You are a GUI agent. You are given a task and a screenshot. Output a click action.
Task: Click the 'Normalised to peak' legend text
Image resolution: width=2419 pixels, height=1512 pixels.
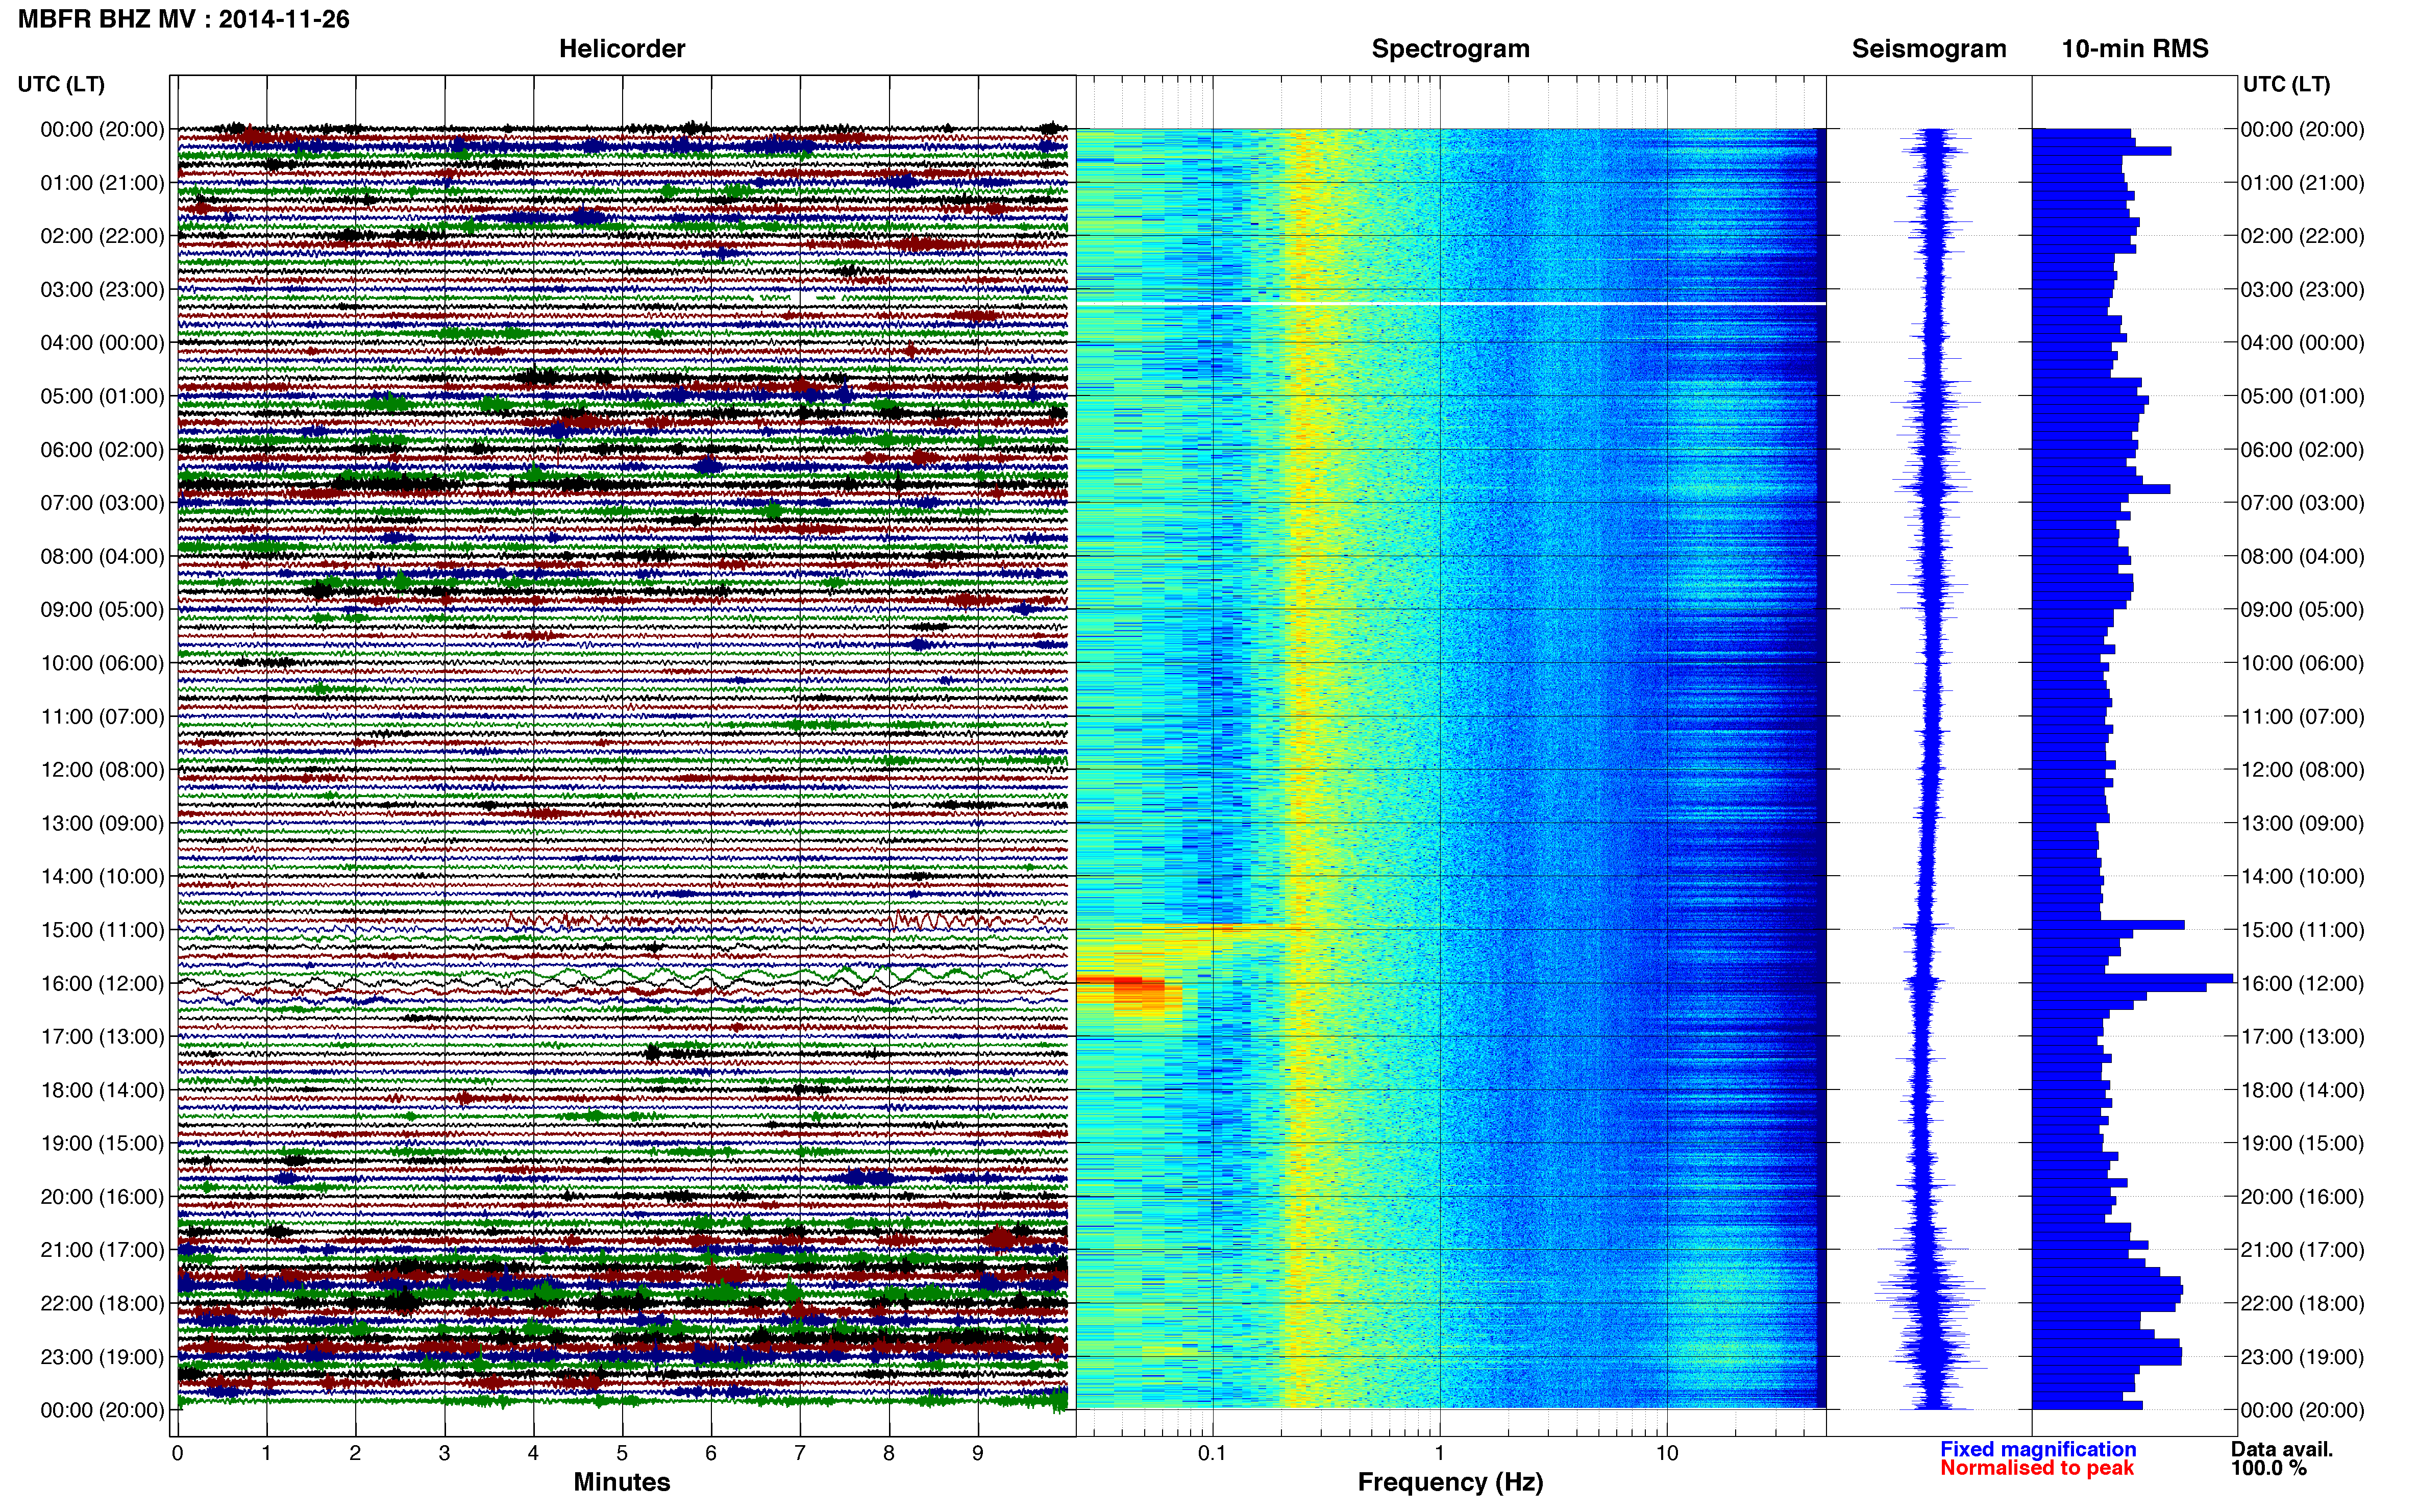click(2037, 1468)
